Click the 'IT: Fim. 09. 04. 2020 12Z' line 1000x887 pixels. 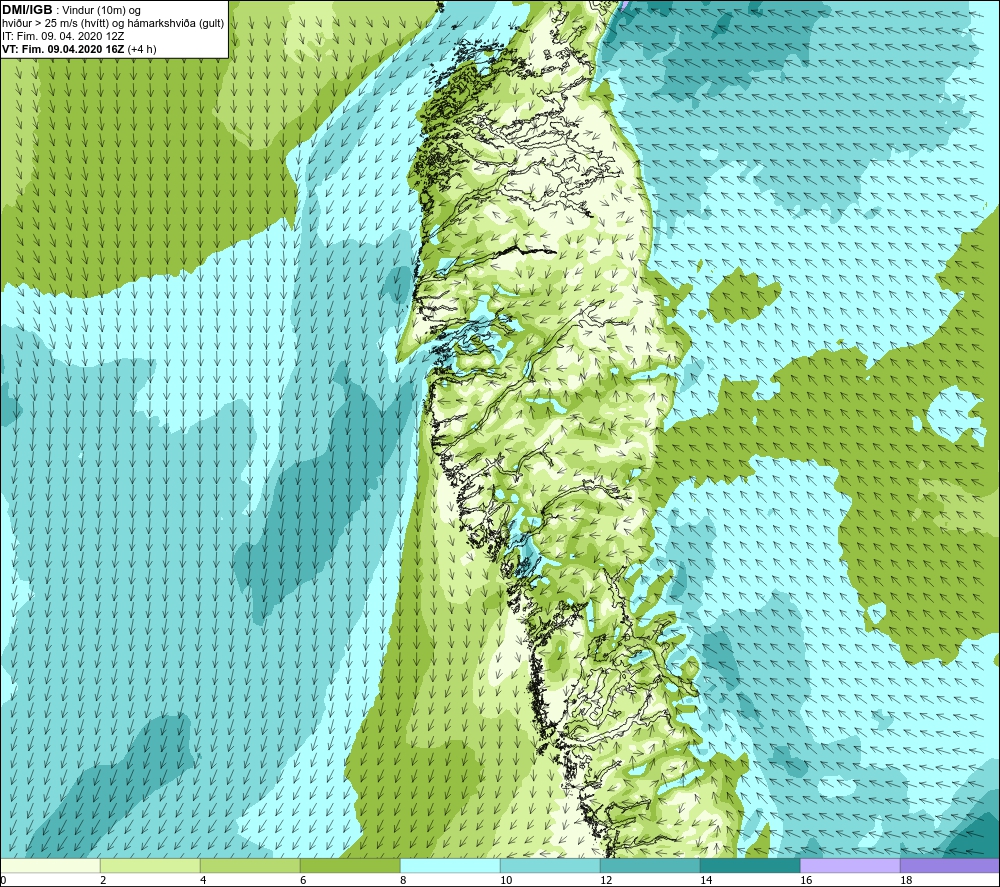[63, 36]
